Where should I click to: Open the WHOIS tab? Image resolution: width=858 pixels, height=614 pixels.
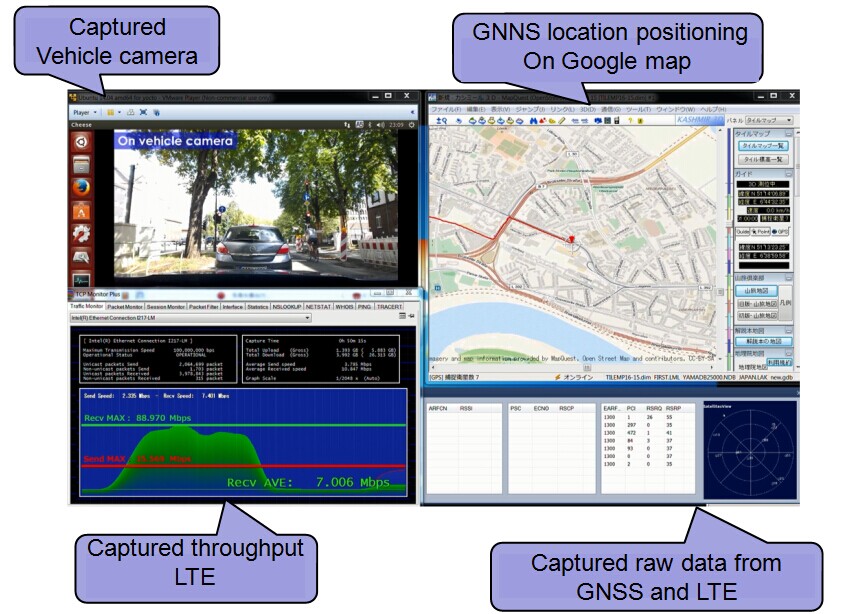[x=344, y=307]
